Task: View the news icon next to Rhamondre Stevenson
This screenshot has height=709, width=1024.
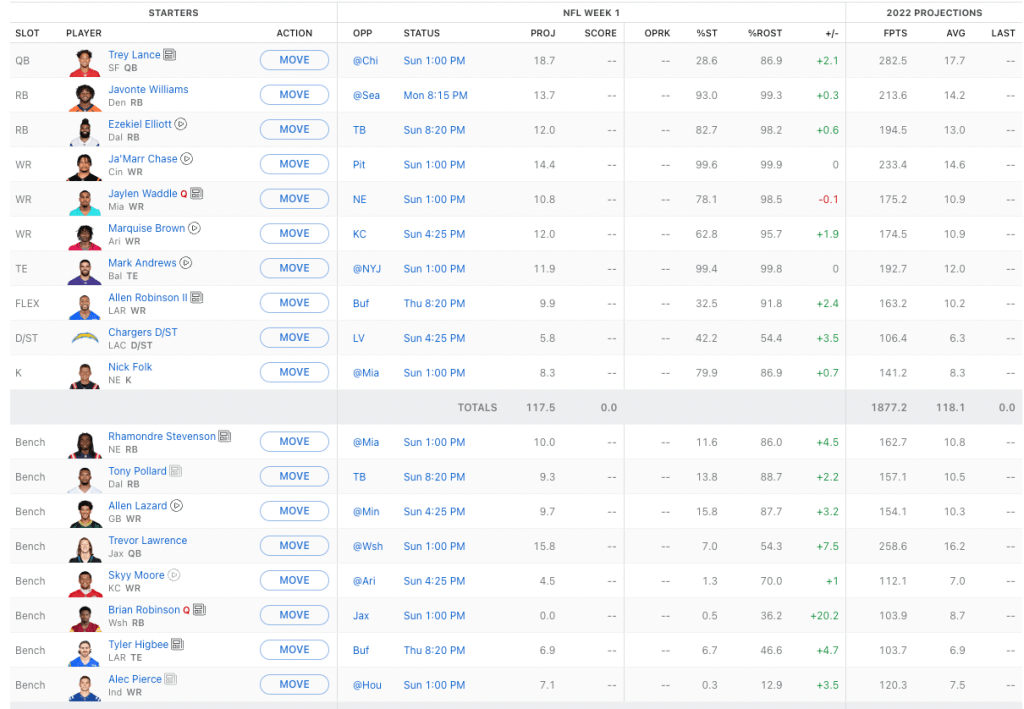Action: tap(225, 437)
